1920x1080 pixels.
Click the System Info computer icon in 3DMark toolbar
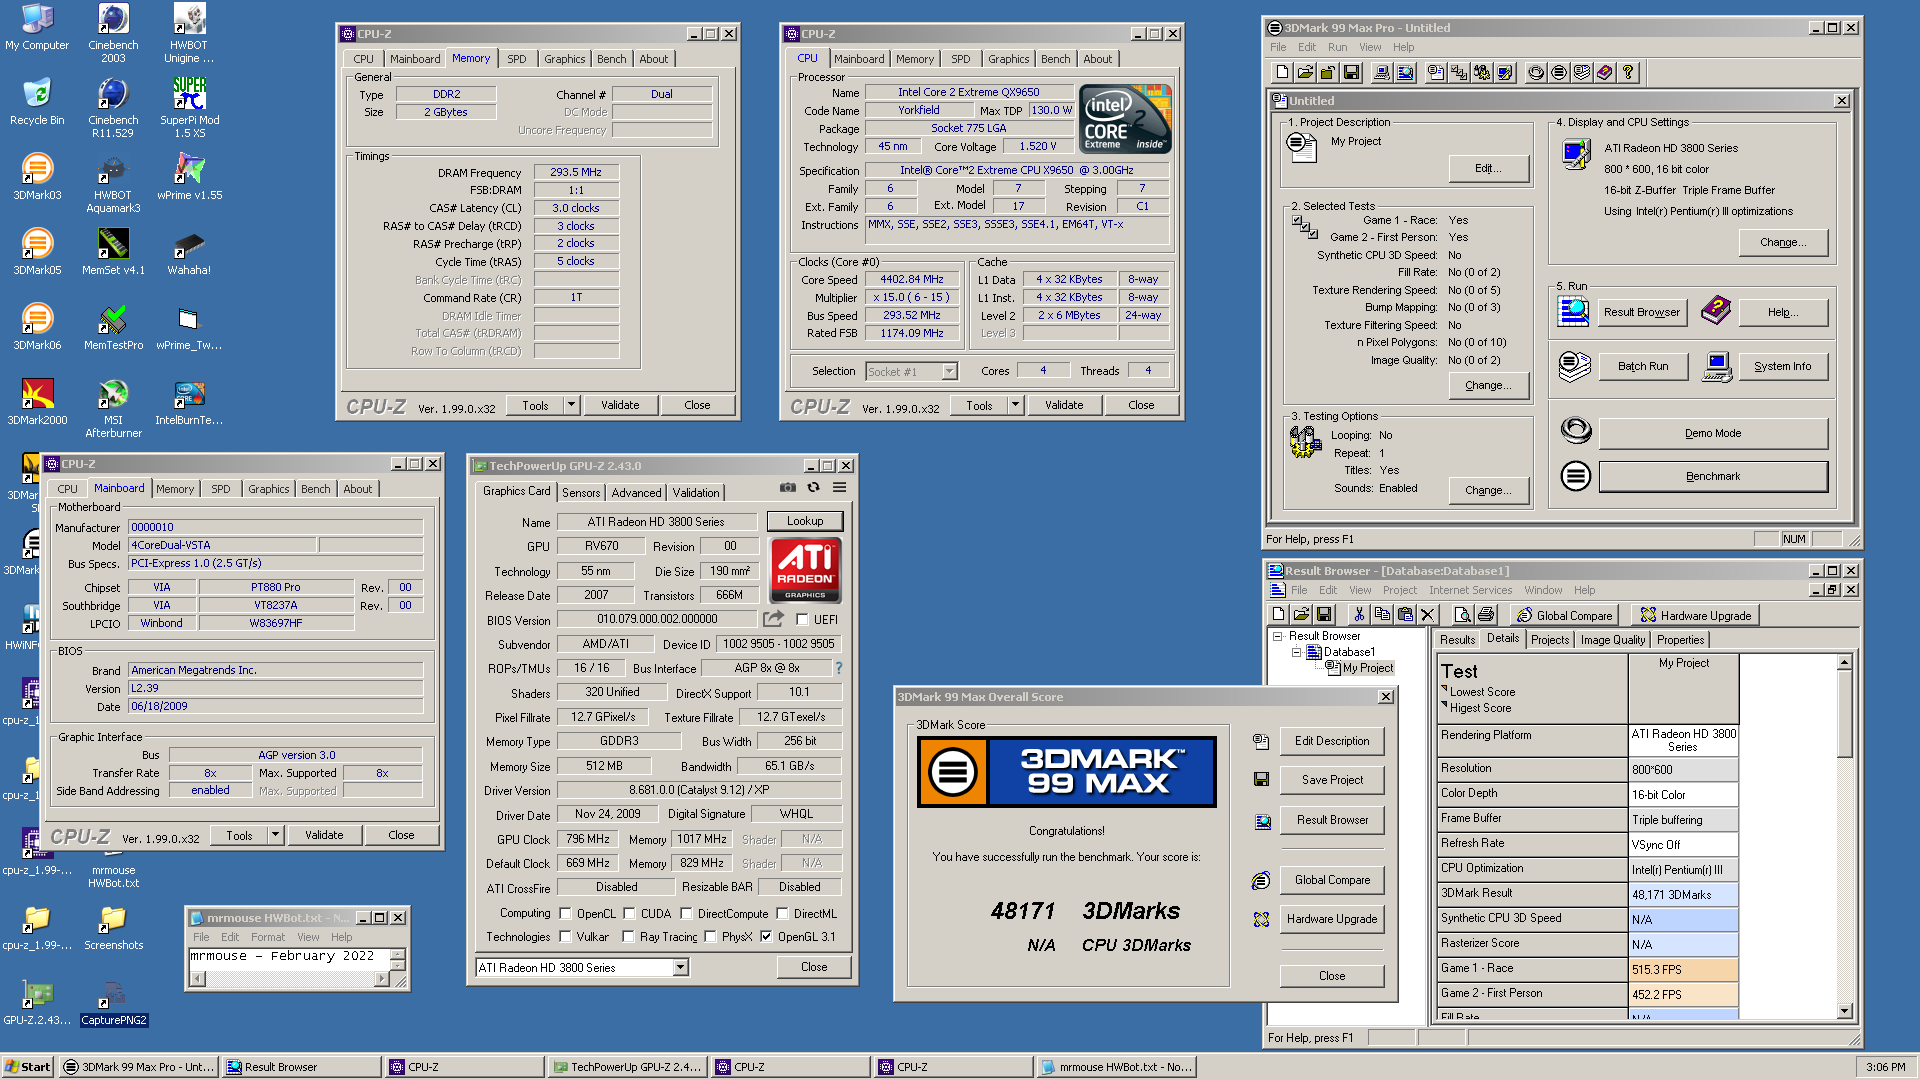click(1382, 72)
